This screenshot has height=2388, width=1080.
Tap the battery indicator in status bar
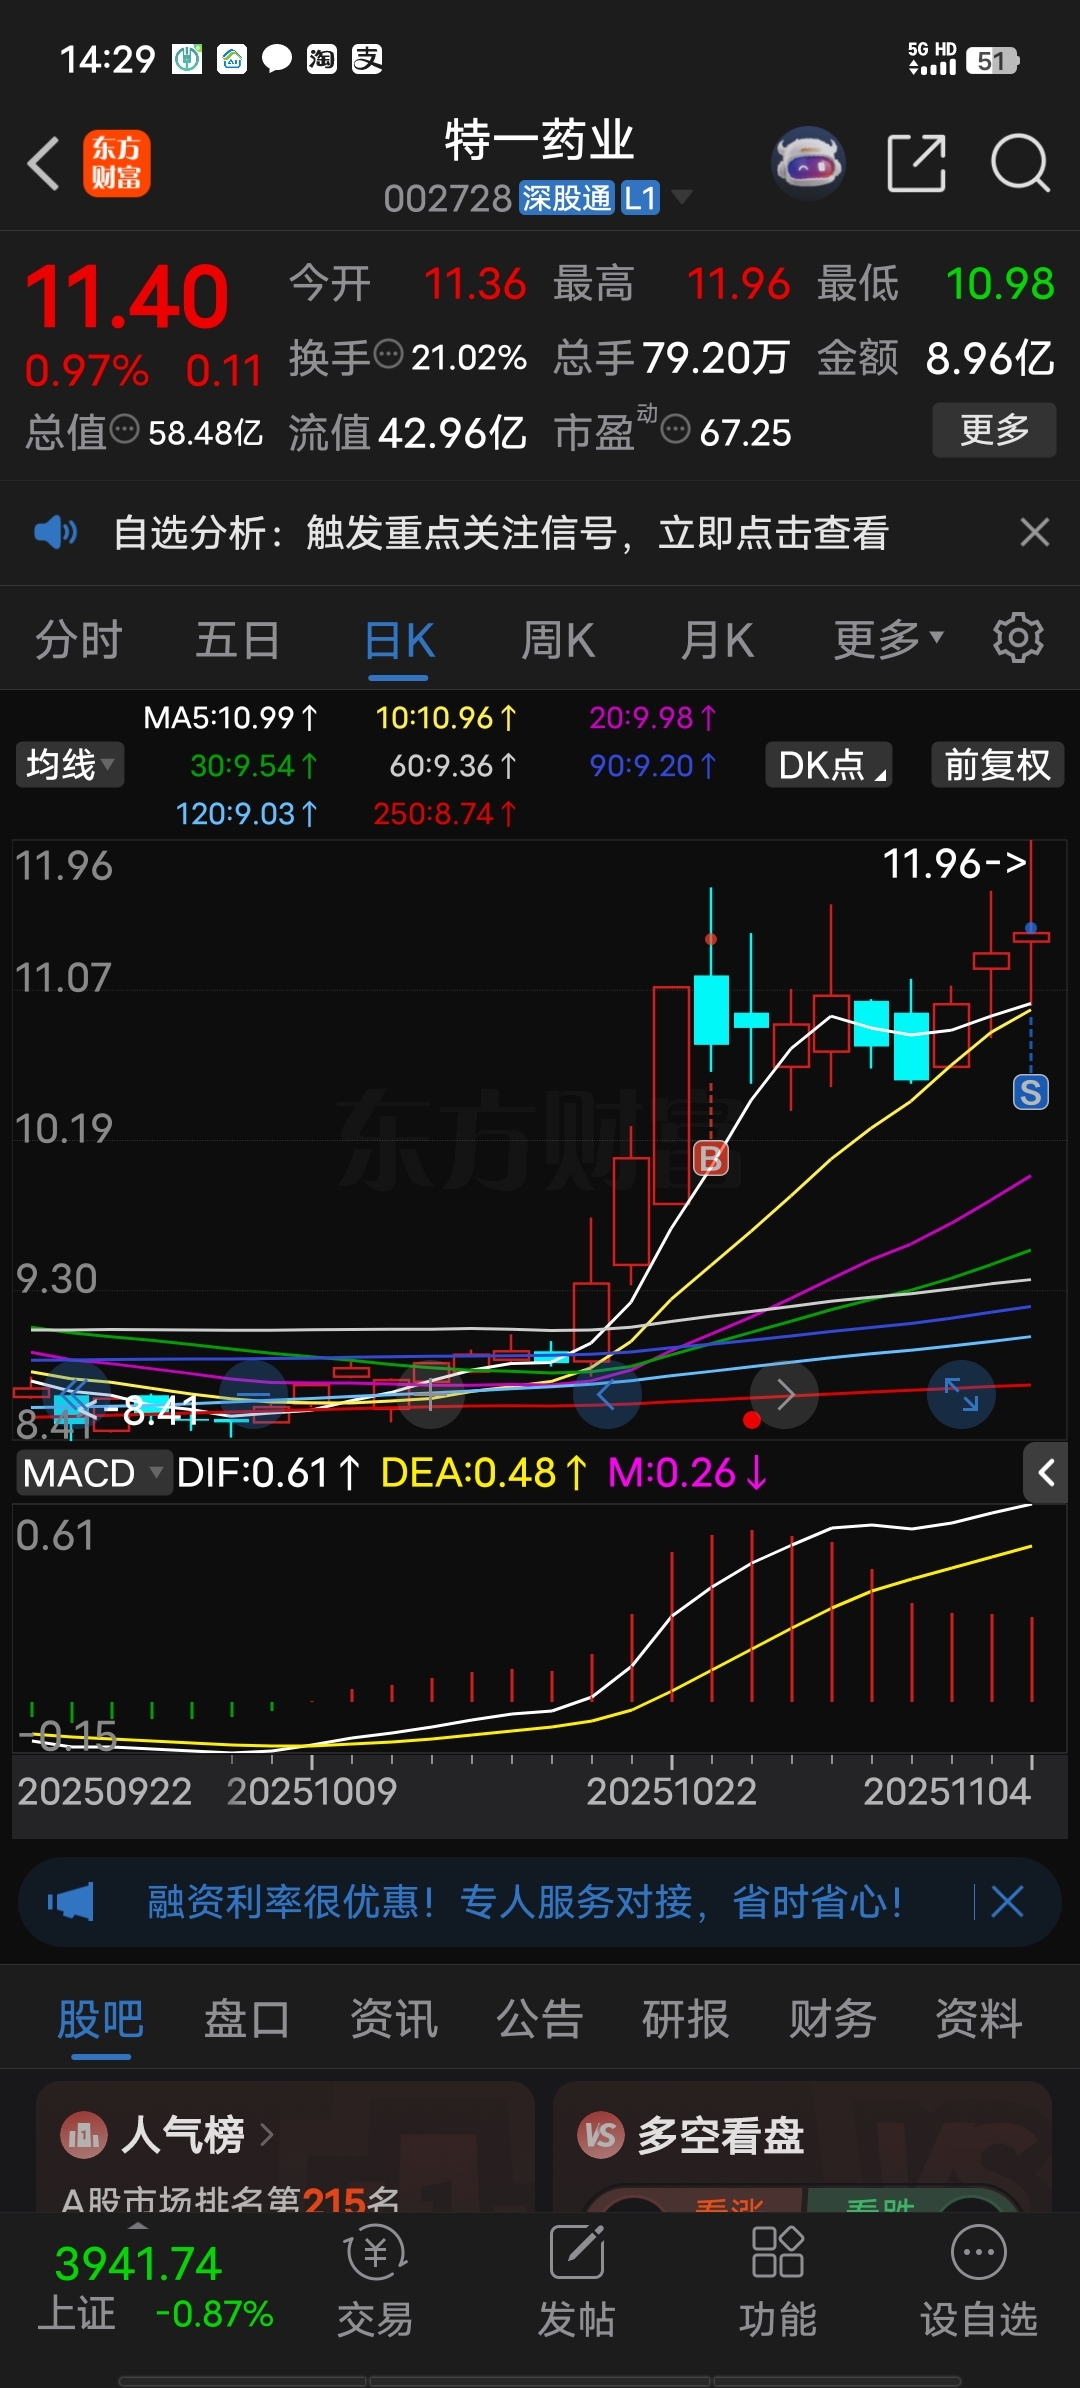pyautogui.click(x=992, y=61)
